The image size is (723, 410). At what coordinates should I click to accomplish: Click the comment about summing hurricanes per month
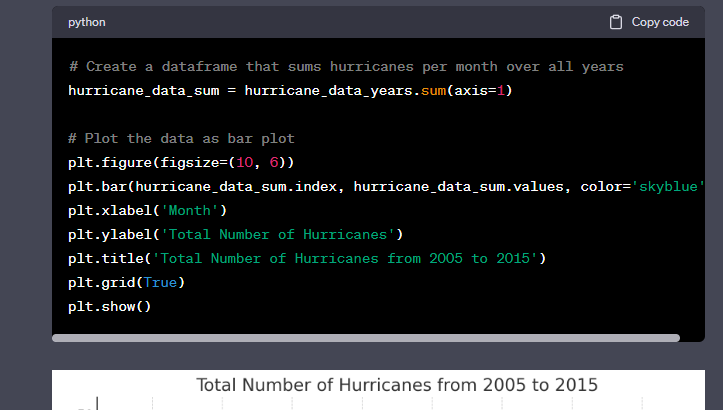[x=346, y=66]
